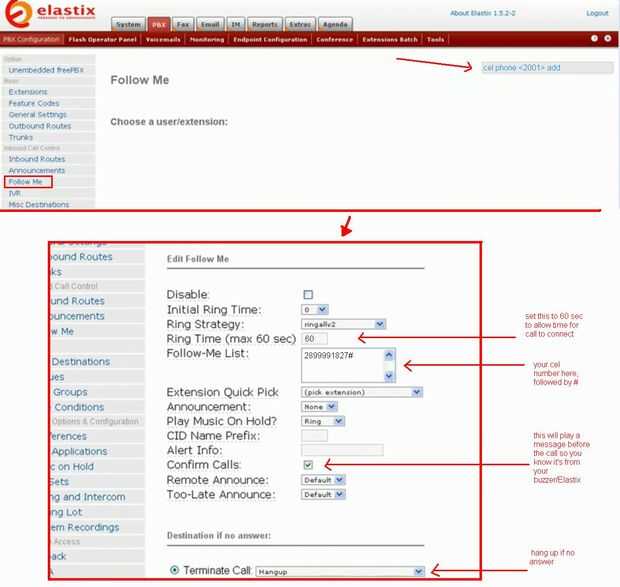Image resolution: width=620 pixels, height=587 pixels.
Task: Go to Monitoring
Action: click(207, 40)
